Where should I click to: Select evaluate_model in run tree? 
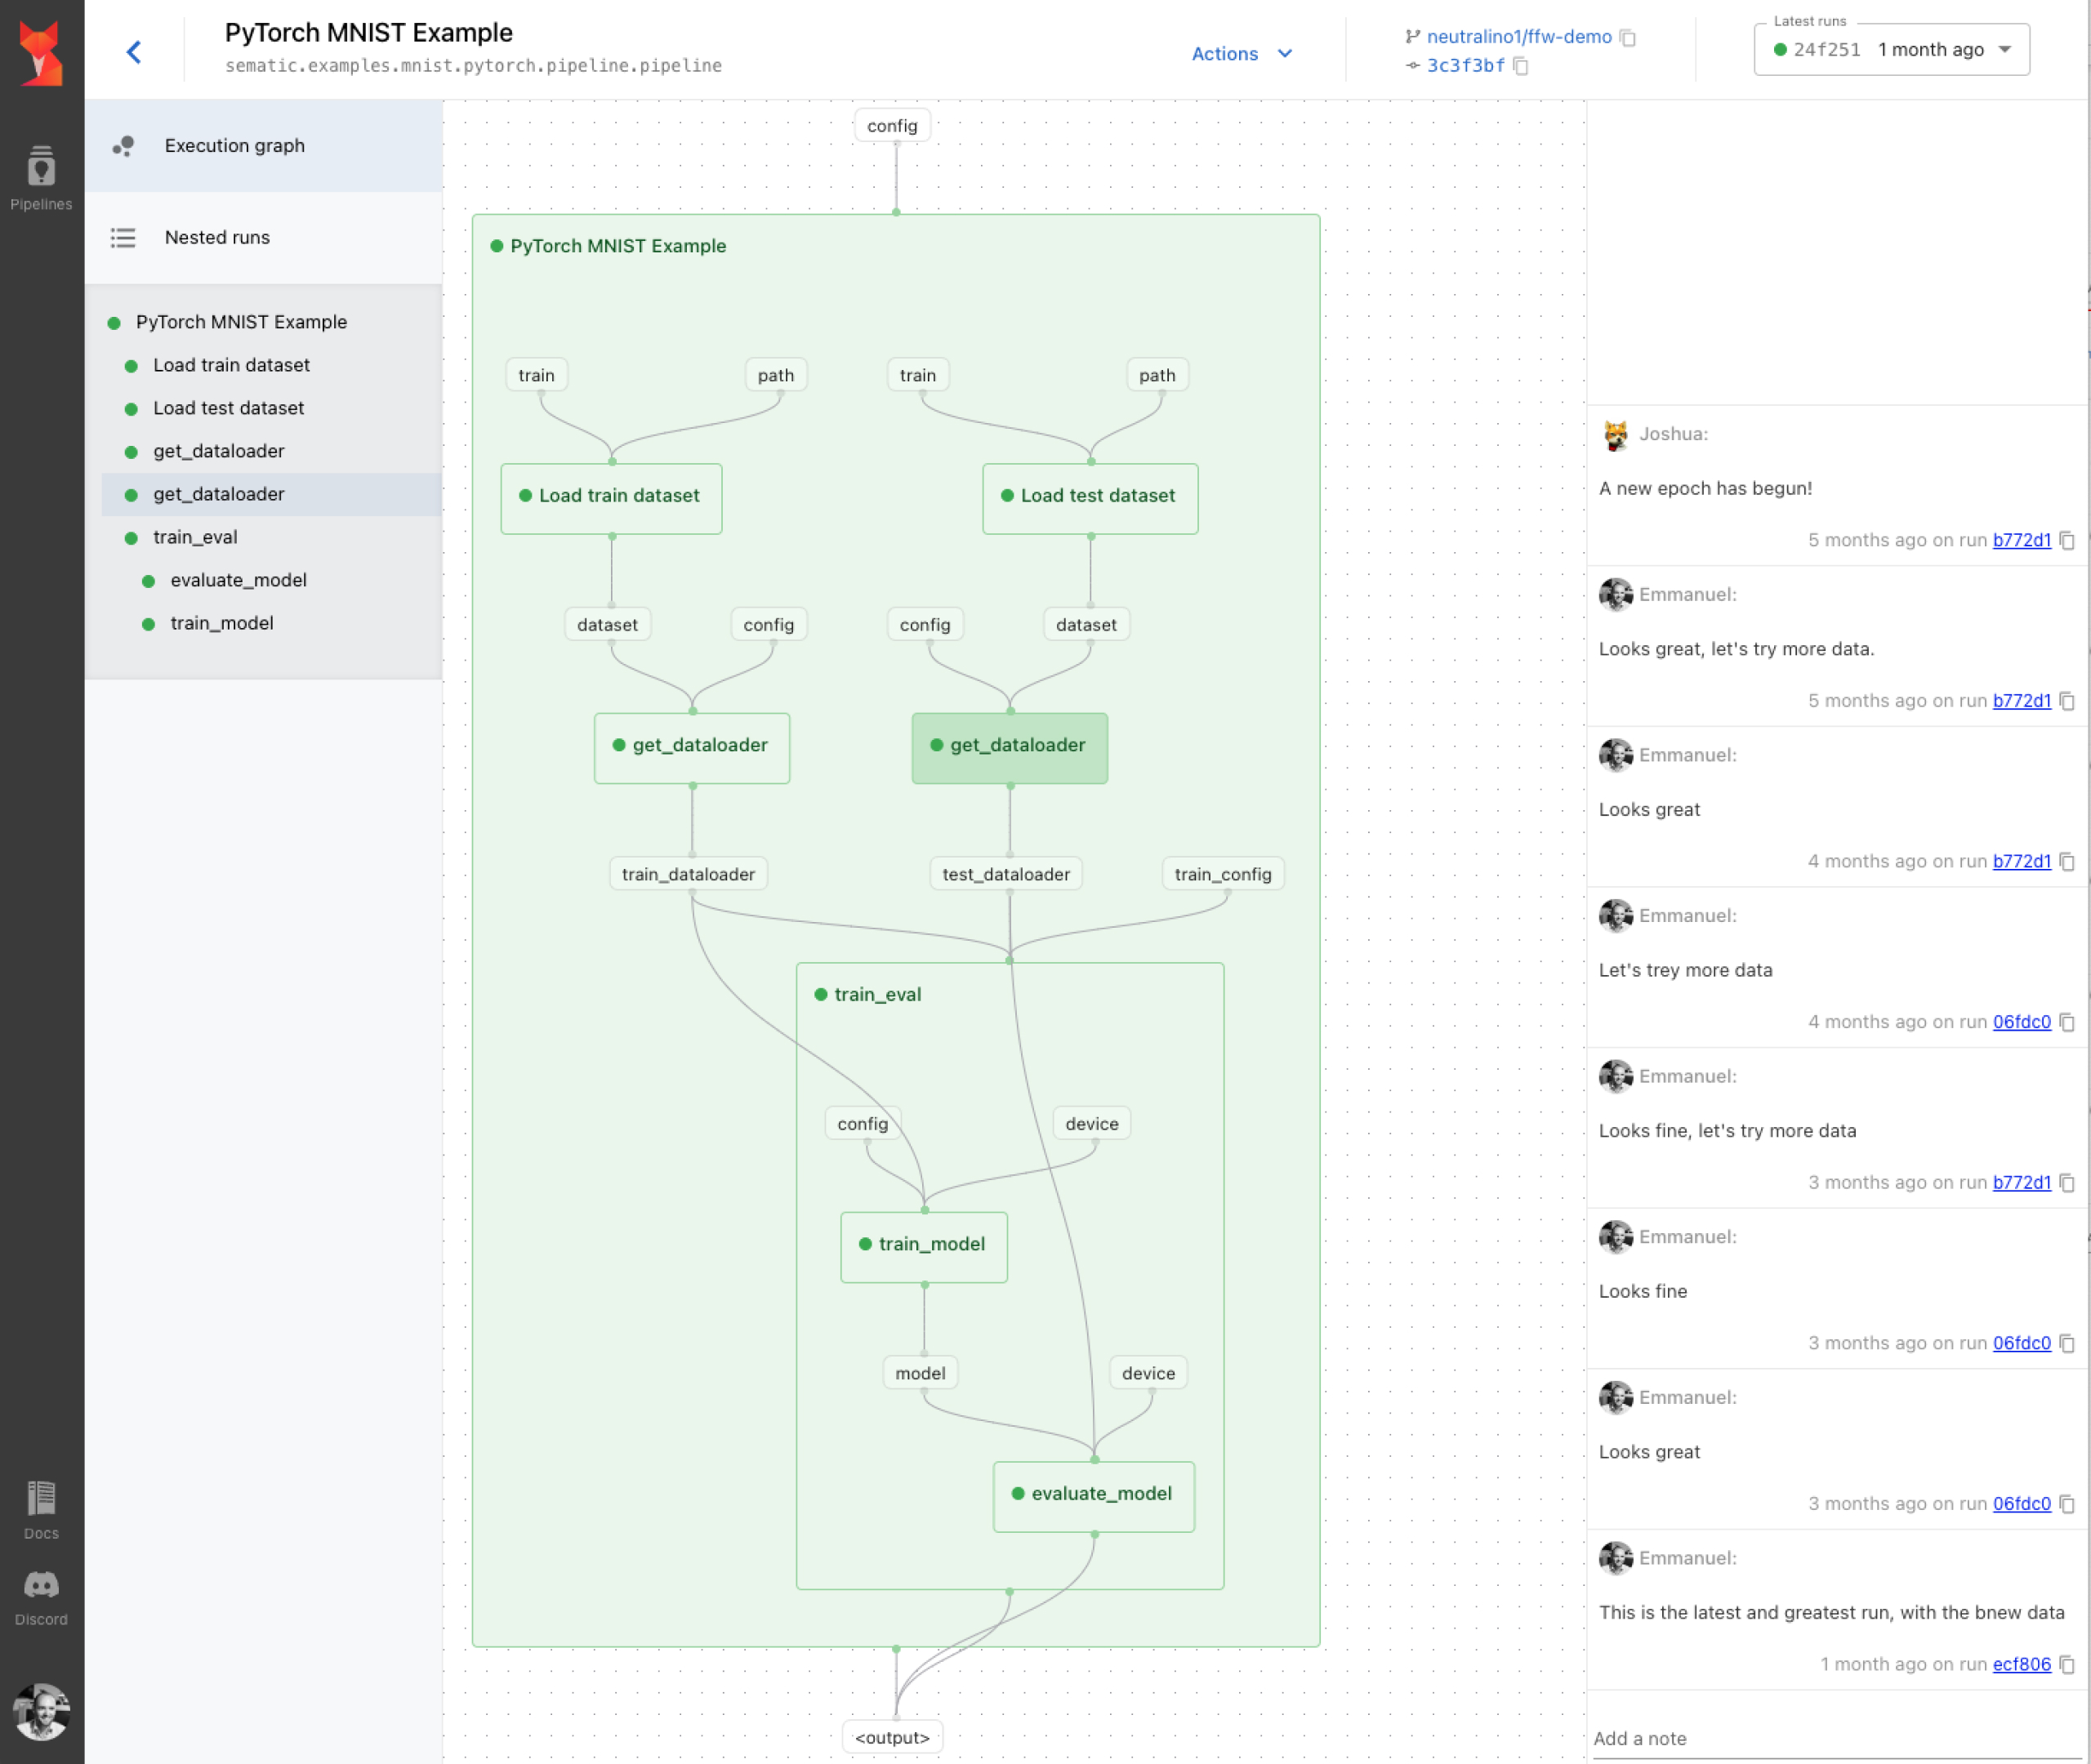pyautogui.click(x=238, y=580)
